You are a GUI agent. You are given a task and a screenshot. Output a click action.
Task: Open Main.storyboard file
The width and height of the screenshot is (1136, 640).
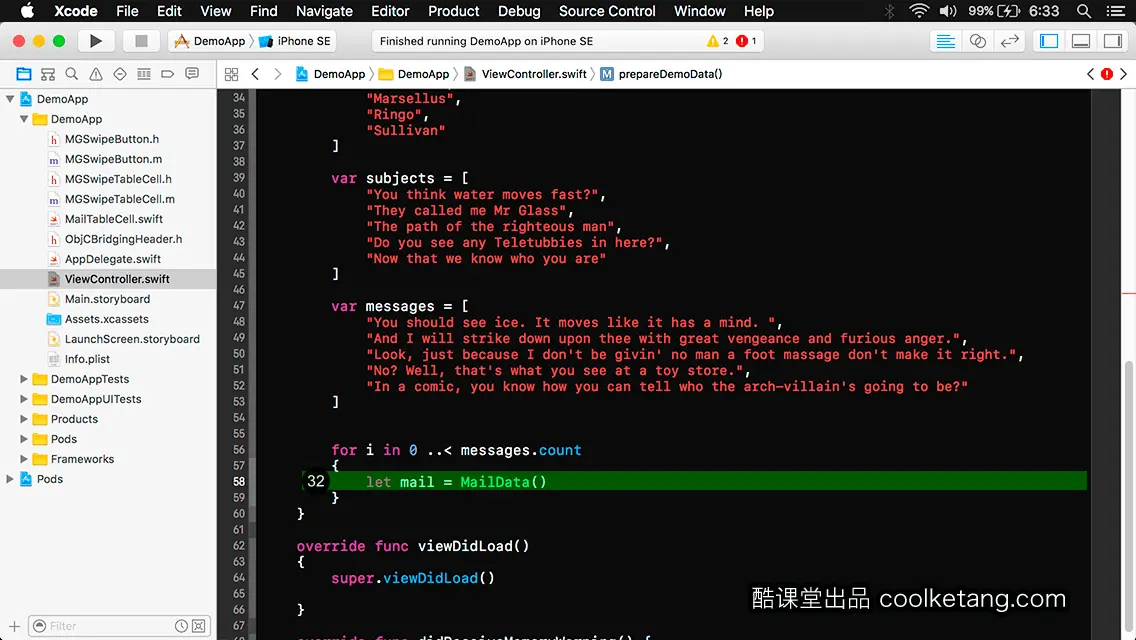click(107, 299)
